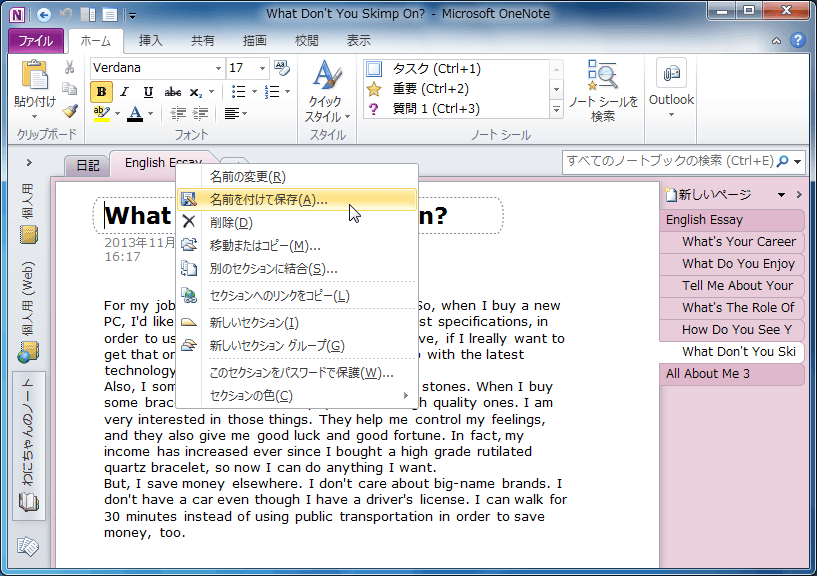Click the numbered list icon
Viewport: 817px width, 576px height.
click(272, 92)
